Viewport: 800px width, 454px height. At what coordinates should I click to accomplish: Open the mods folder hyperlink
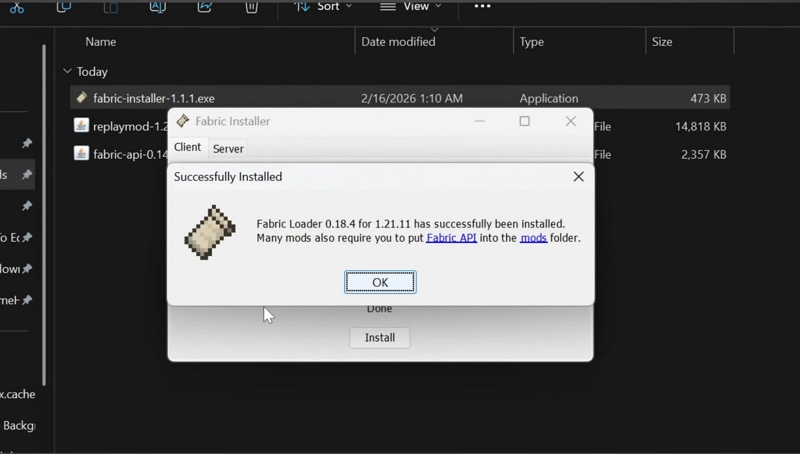(533, 238)
